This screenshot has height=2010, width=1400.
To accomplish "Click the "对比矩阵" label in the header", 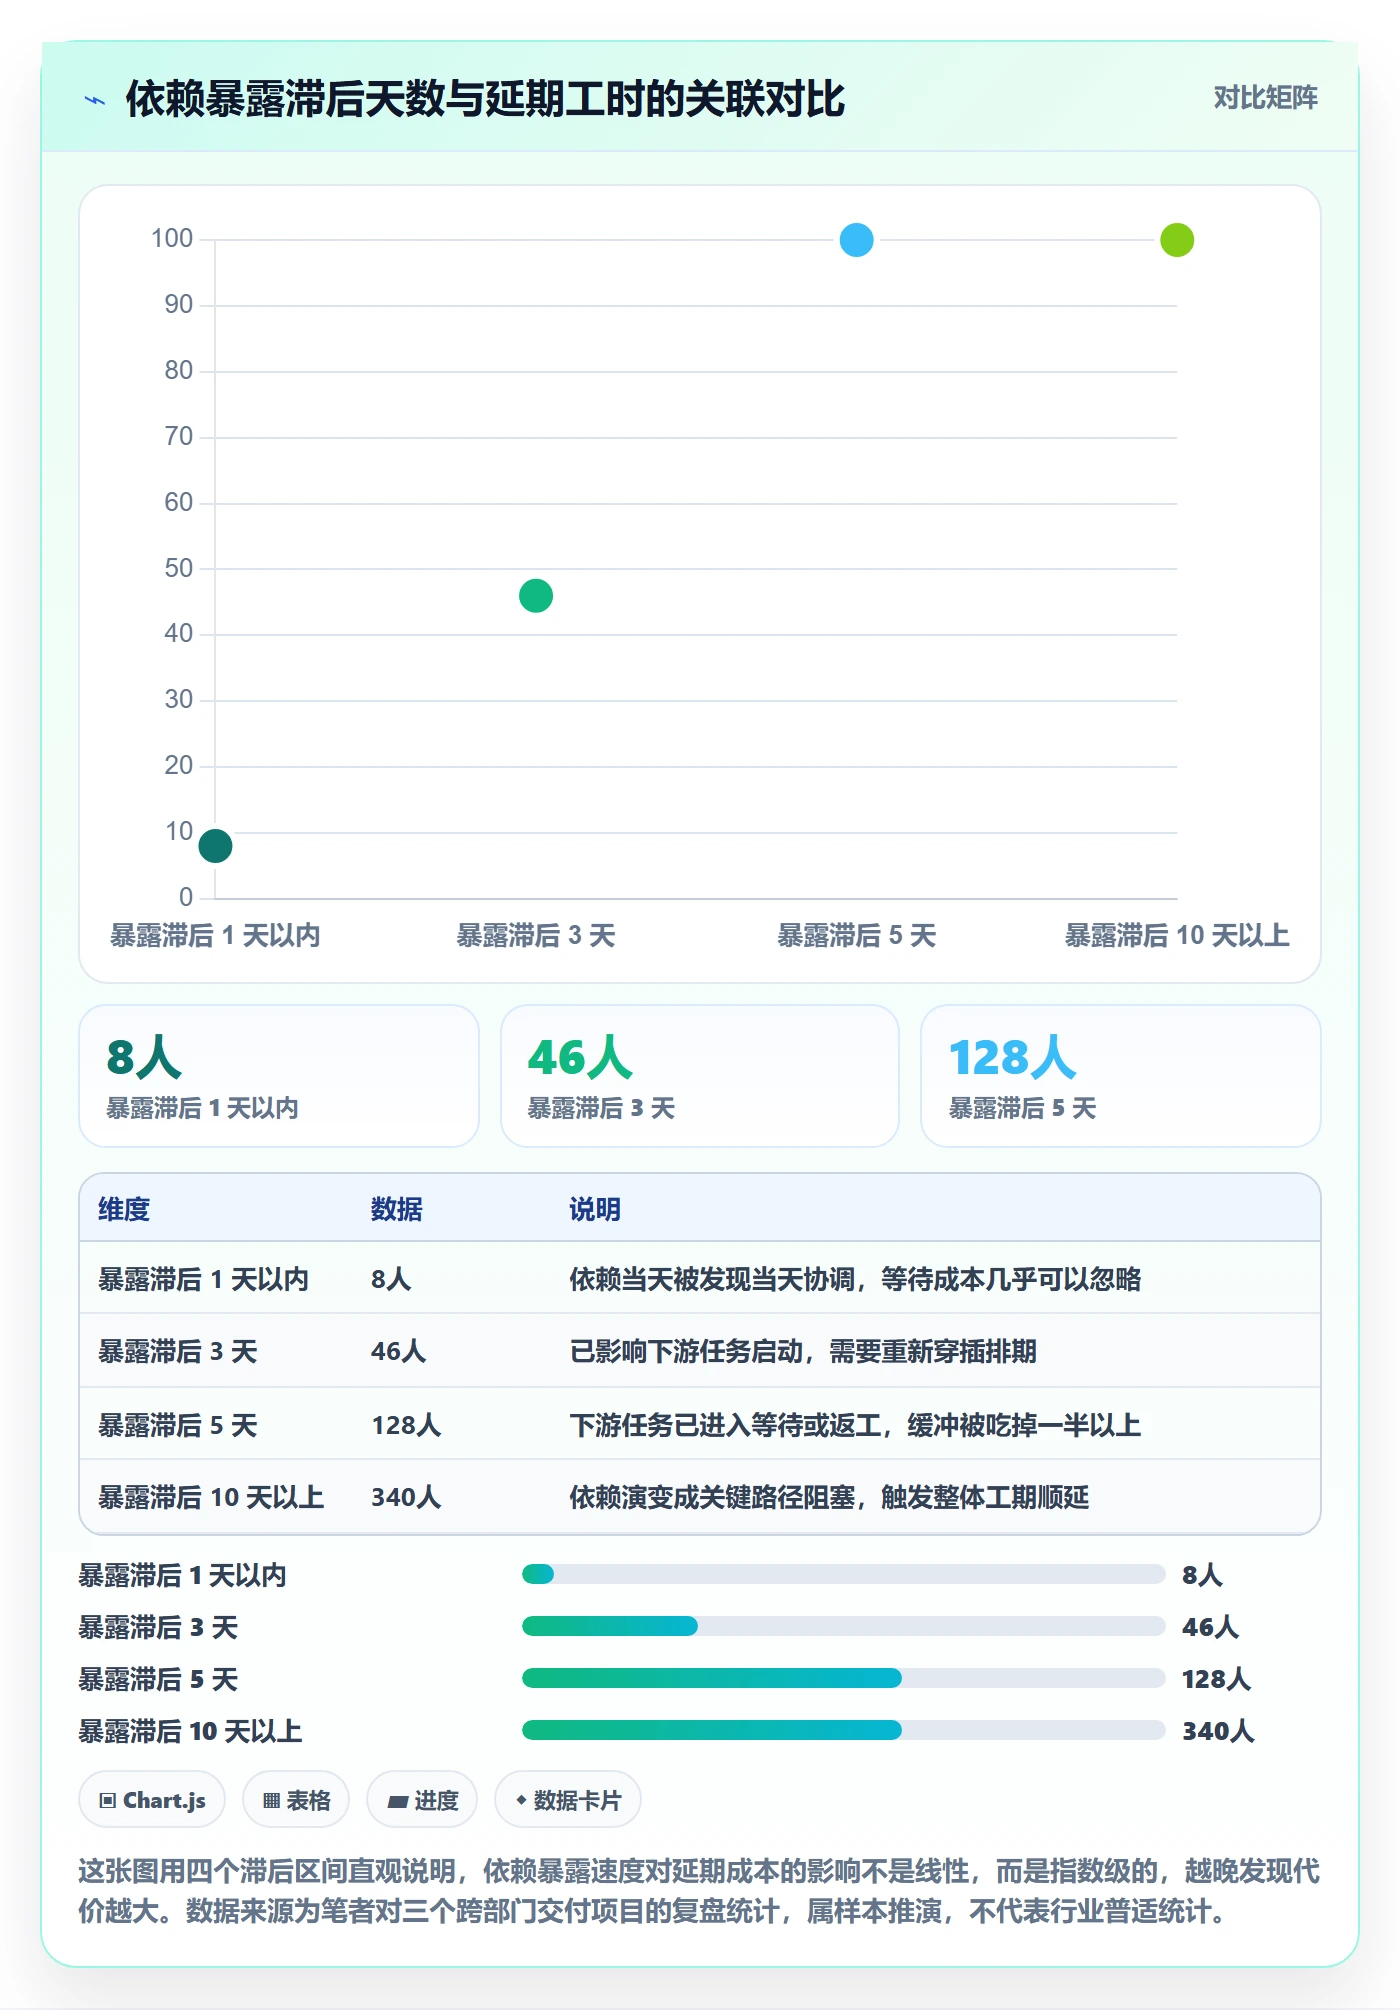I will 1265,98.
